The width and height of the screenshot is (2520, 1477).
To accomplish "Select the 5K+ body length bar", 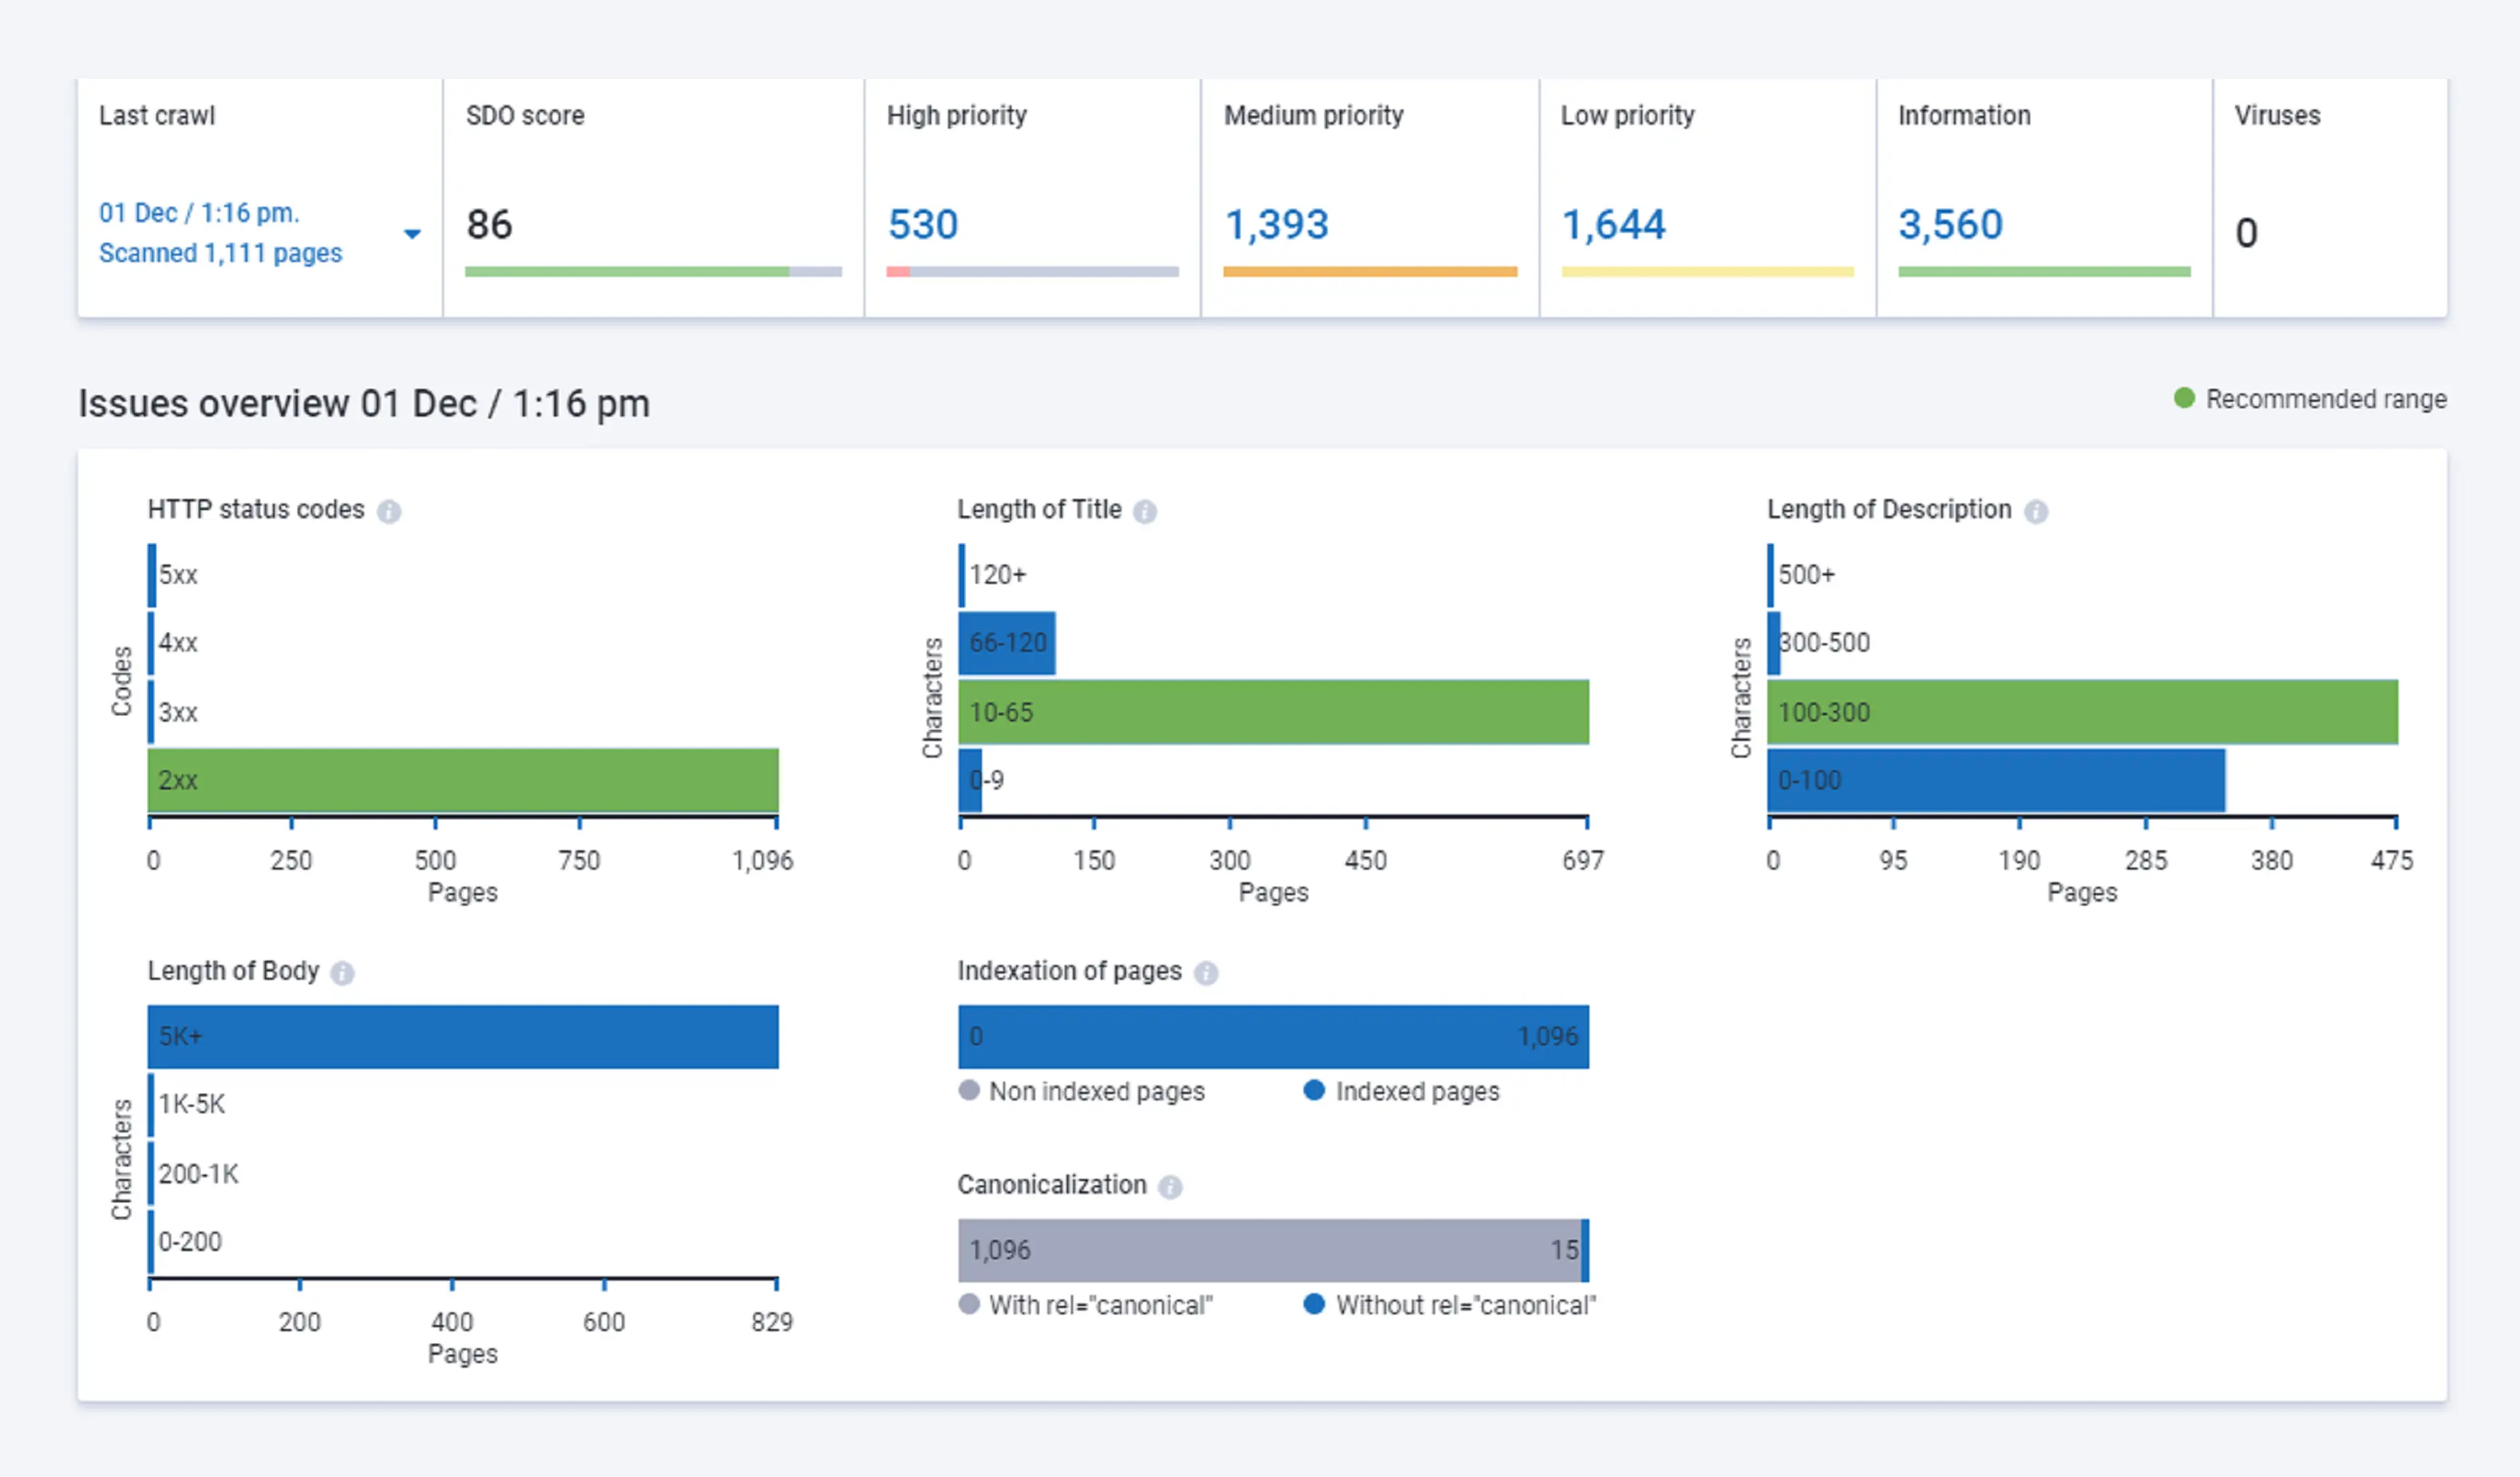I will click(x=463, y=1037).
